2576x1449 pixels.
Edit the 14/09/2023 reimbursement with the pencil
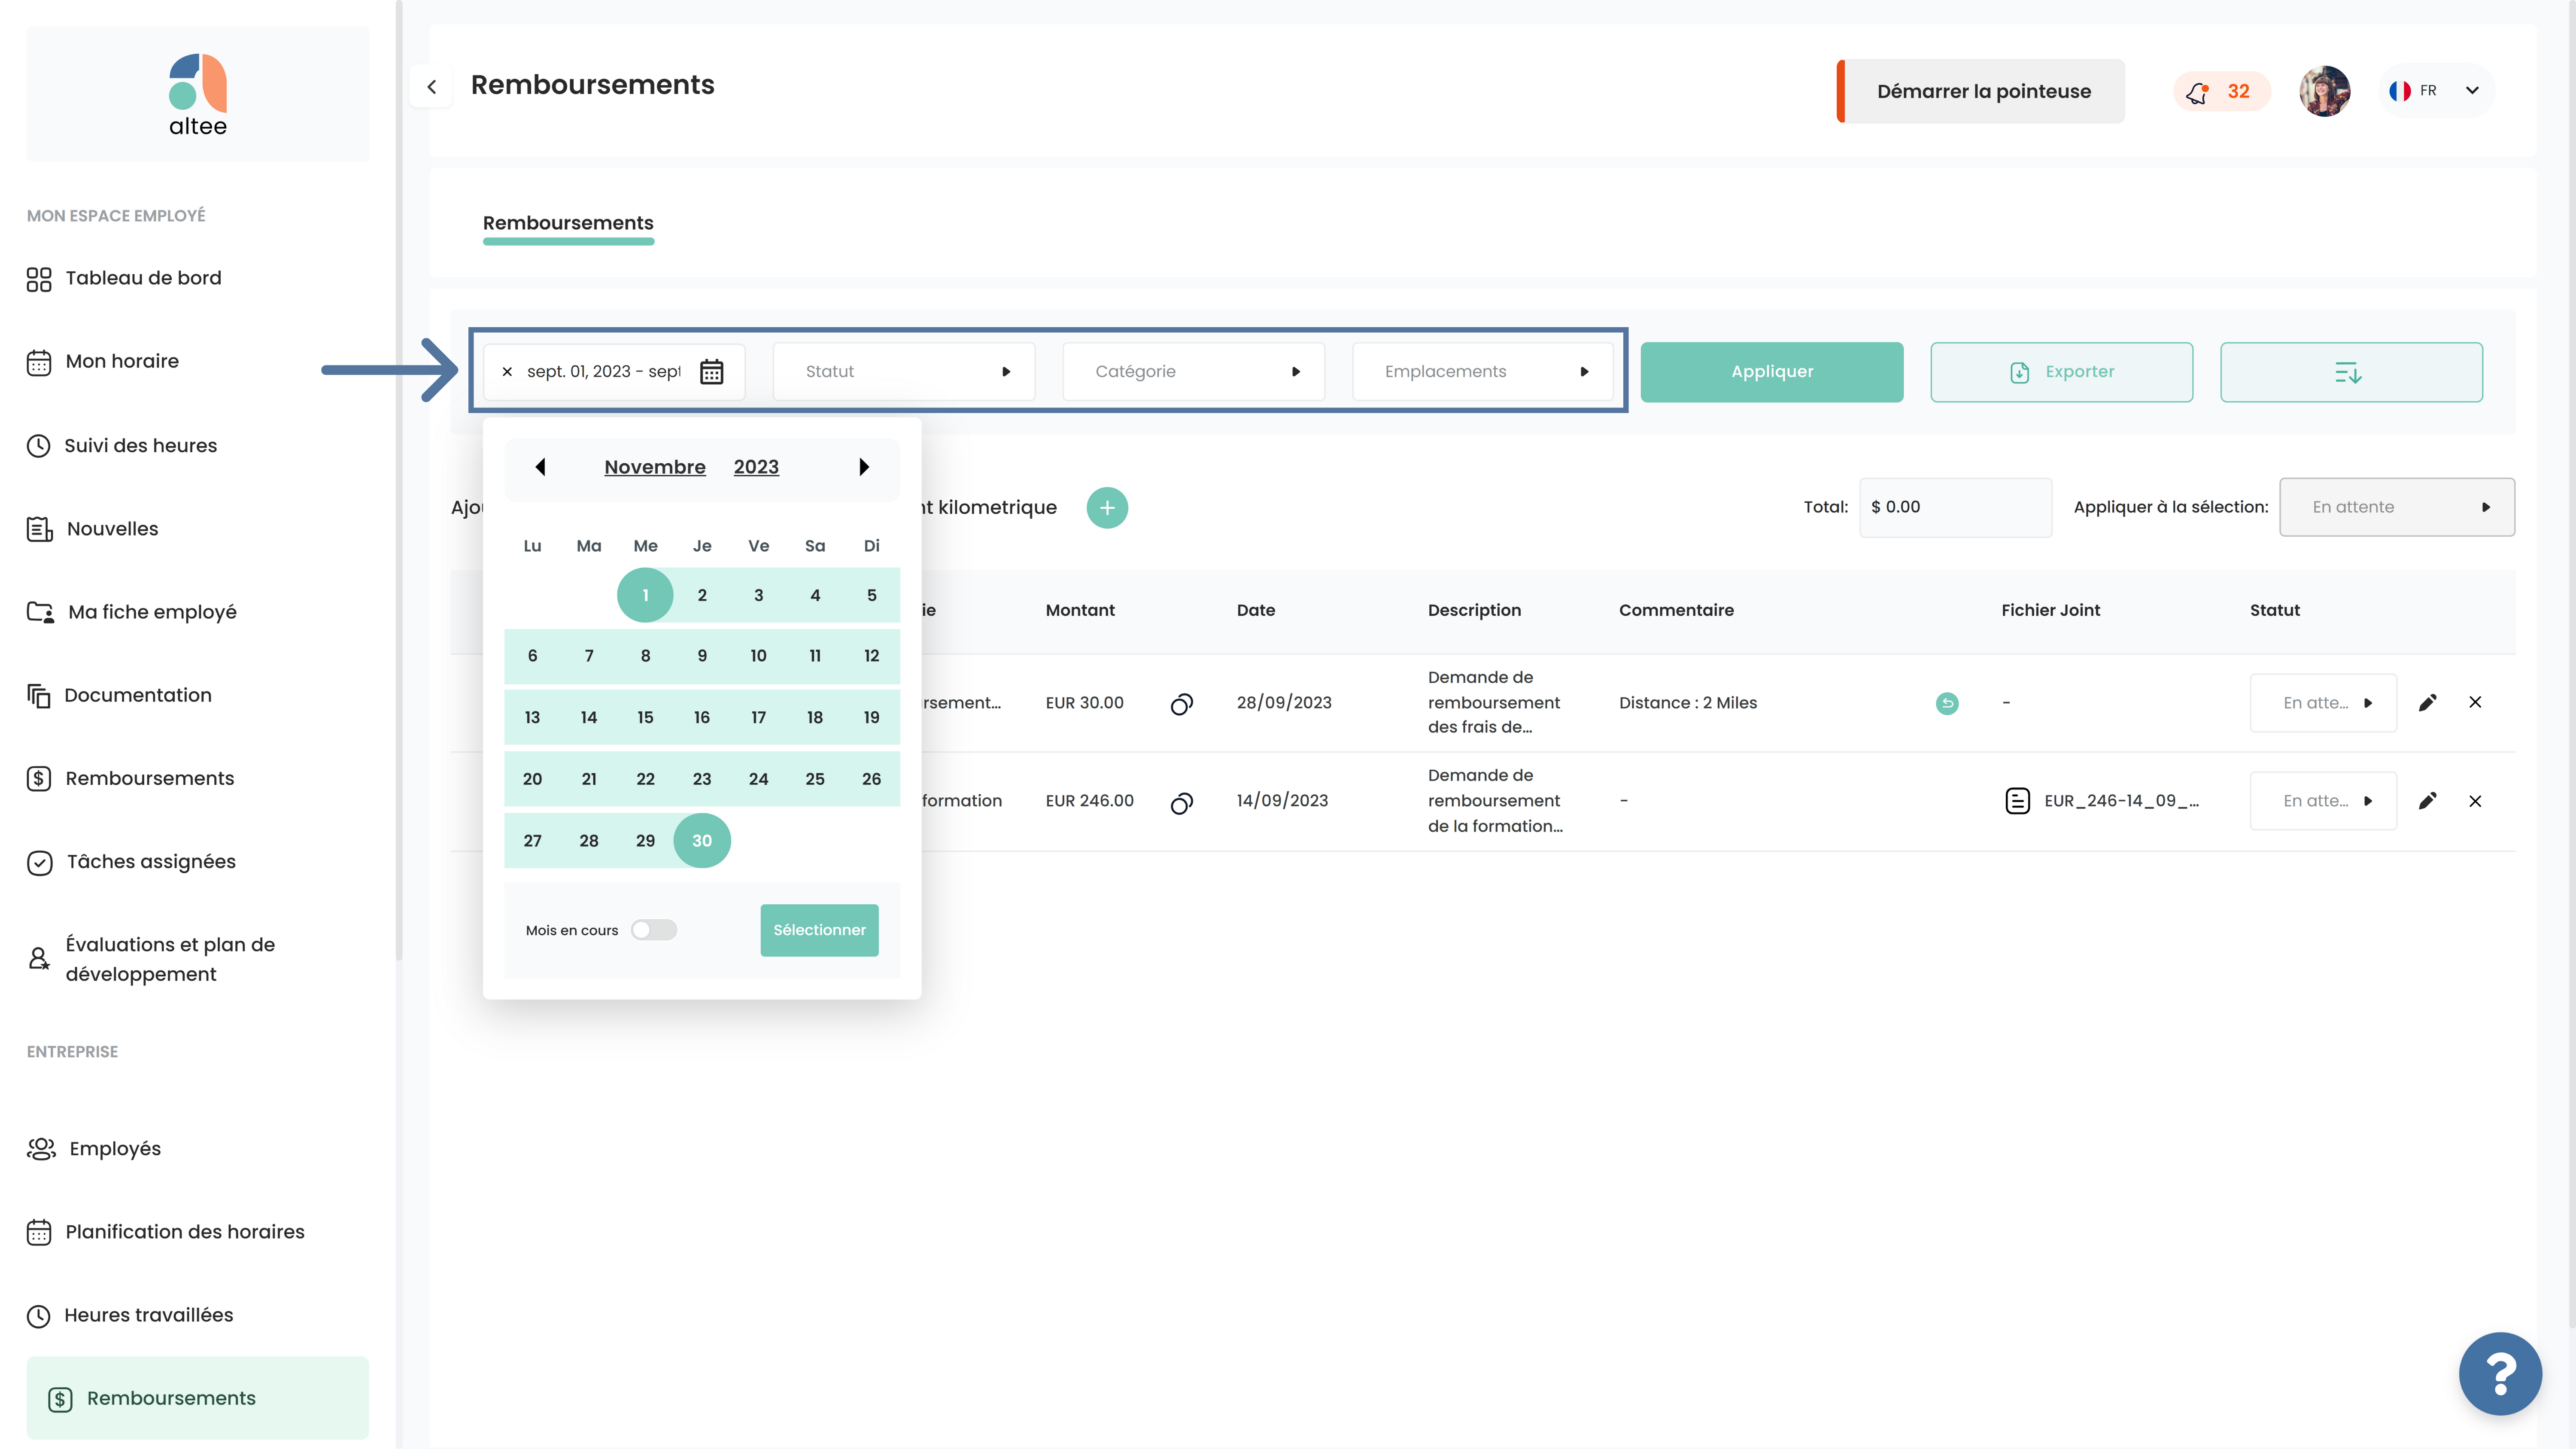click(2427, 801)
